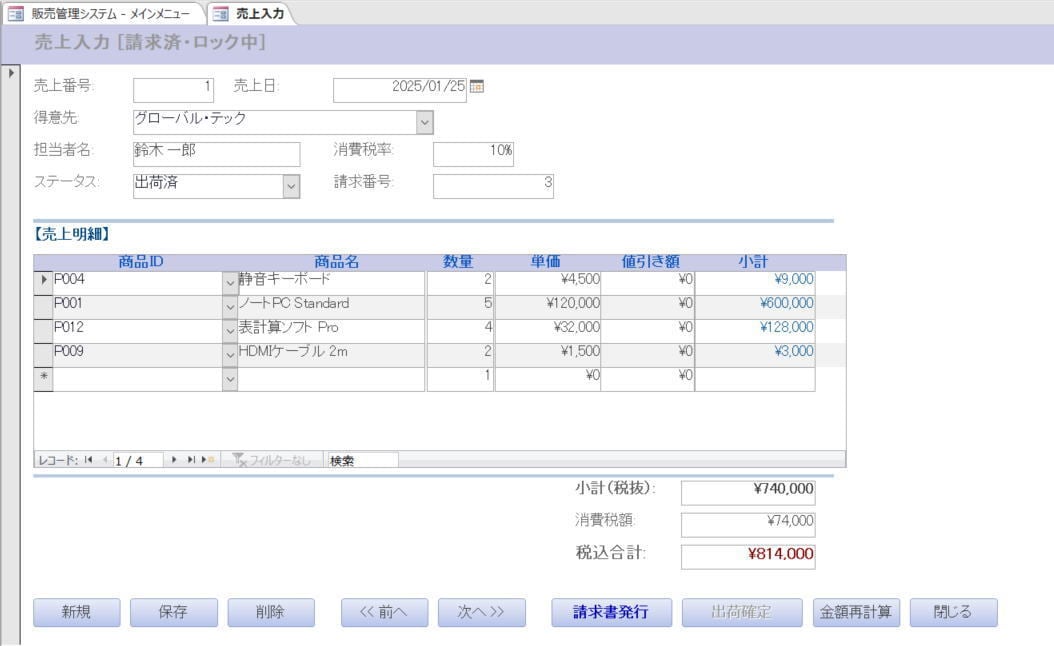Image resolution: width=1054 pixels, height=646 pixels.
Task: Click the 消費税率 field showing 10%
Action: point(473,154)
